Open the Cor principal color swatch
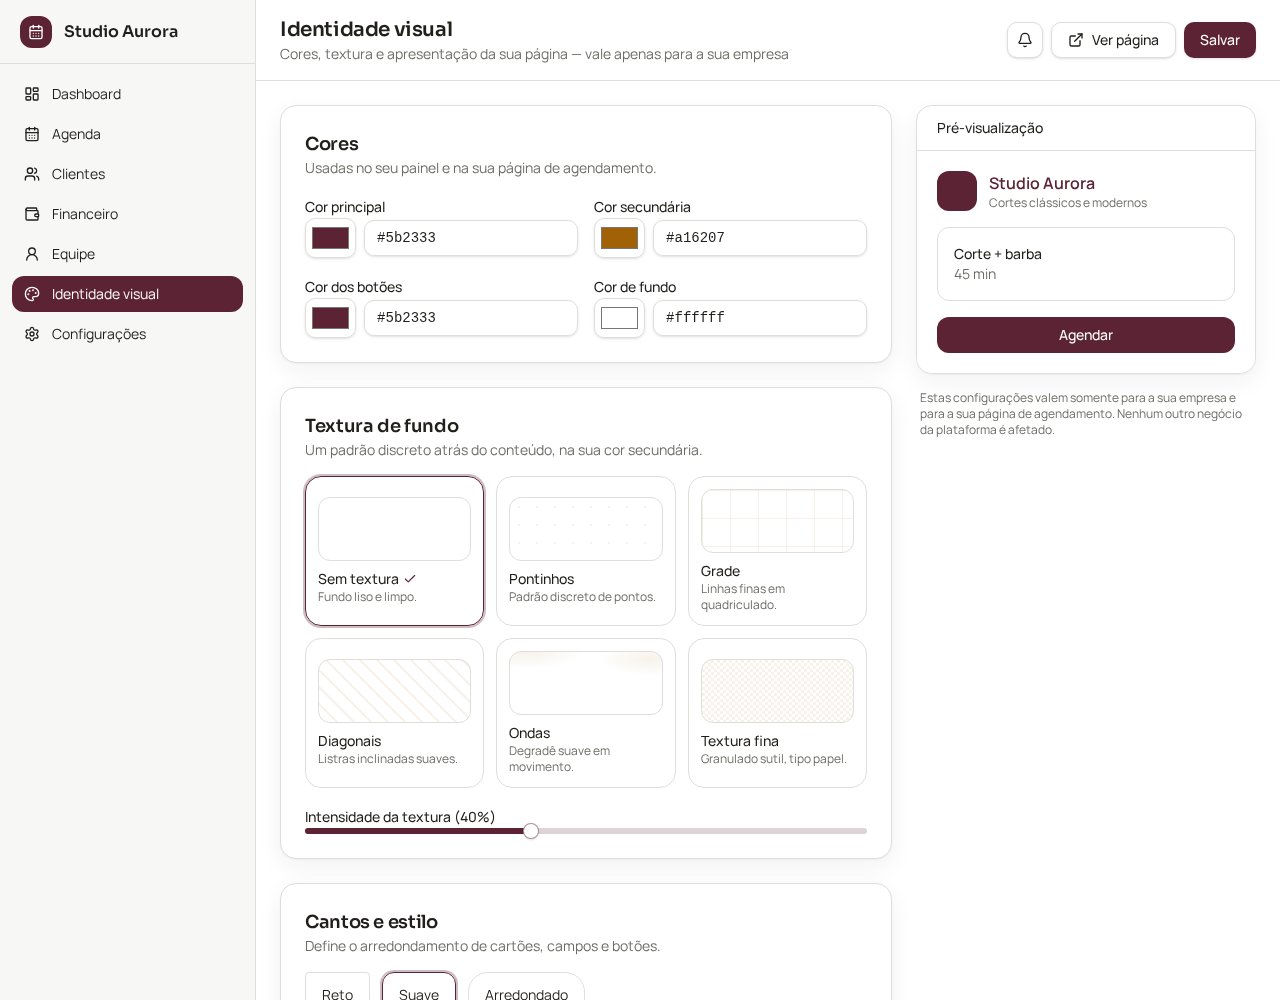 pyautogui.click(x=330, y=238)
